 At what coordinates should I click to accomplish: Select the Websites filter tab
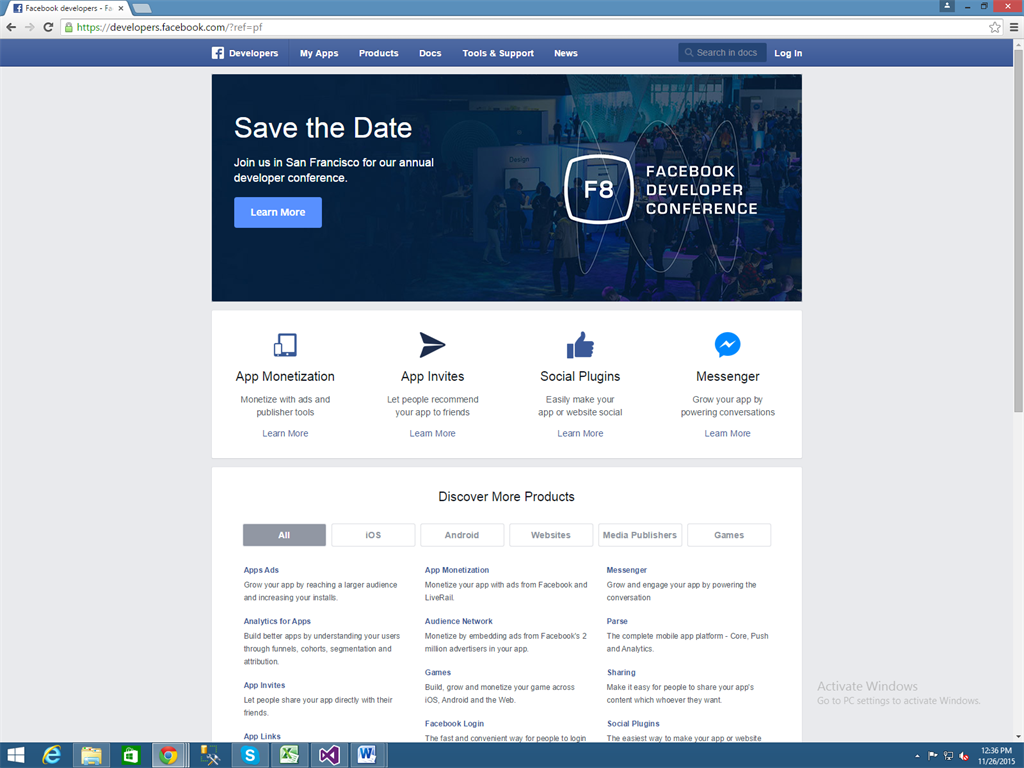(x=551, y=535)
